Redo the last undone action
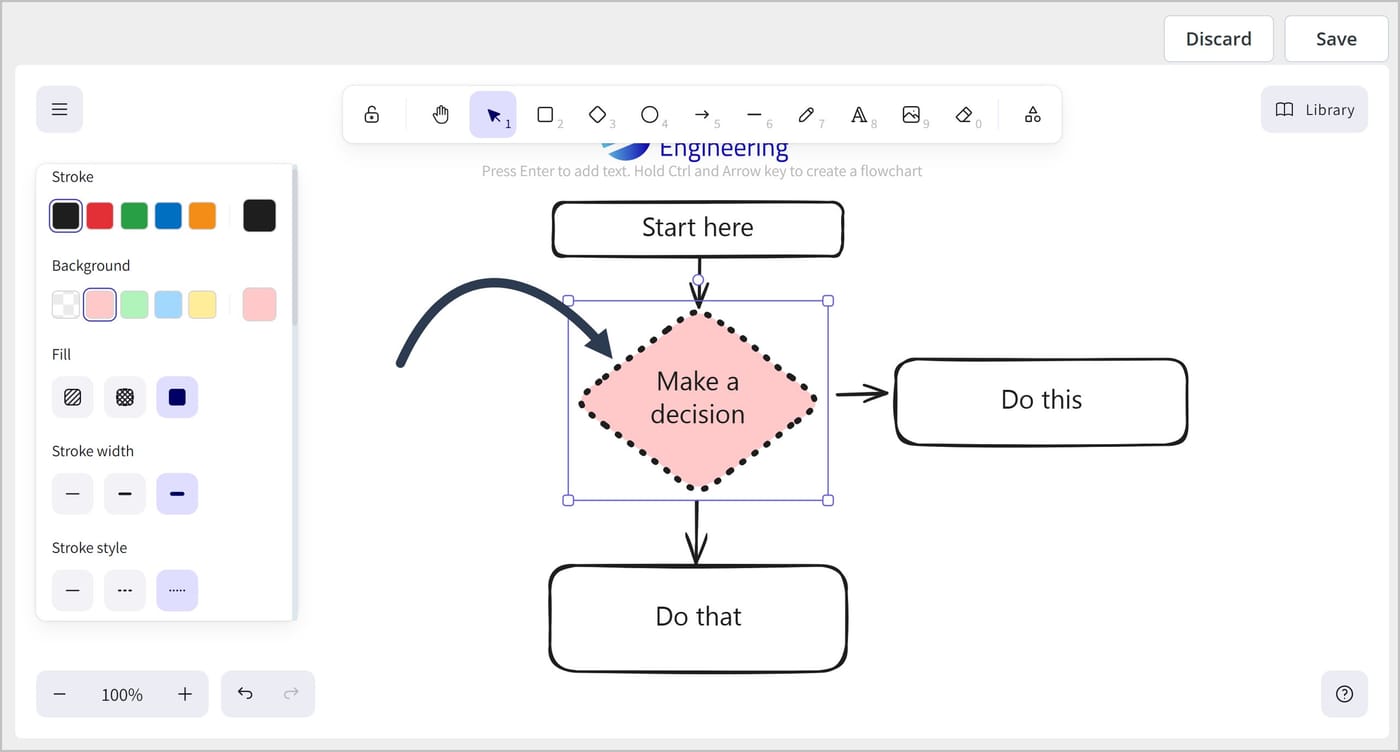This screenshot has width=1400, height=752. pos(291,694)
